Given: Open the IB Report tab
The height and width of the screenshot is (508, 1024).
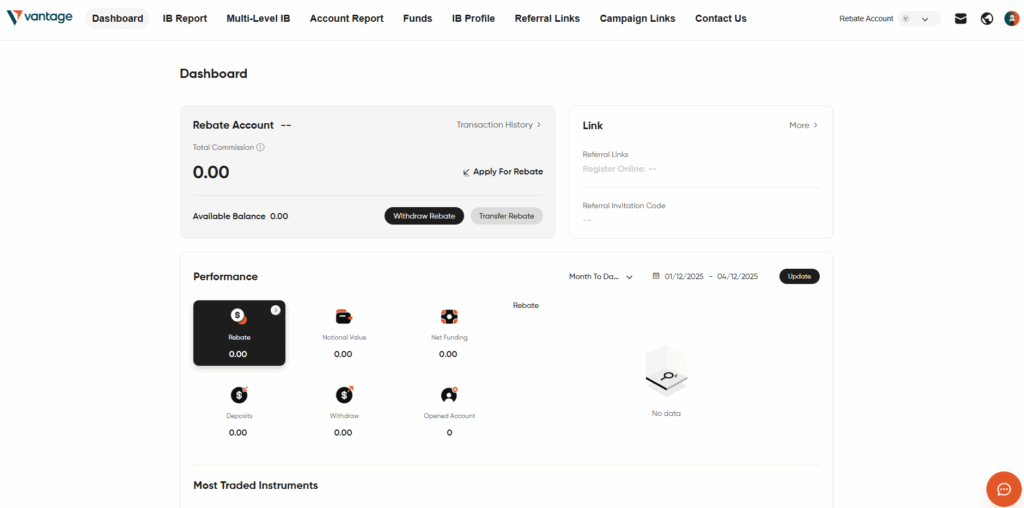Looking at the screenshot, I should click(185, 18).
